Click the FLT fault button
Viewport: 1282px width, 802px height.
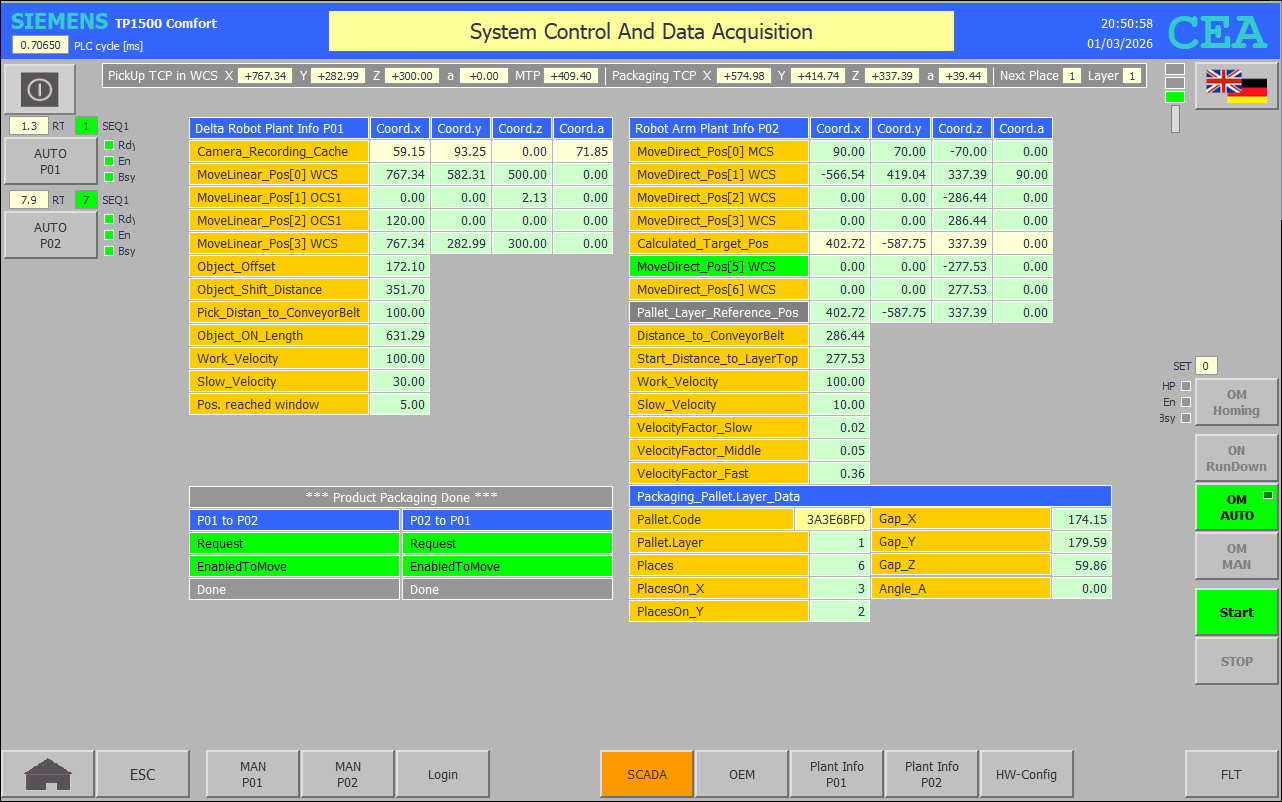pos(1231,774)
